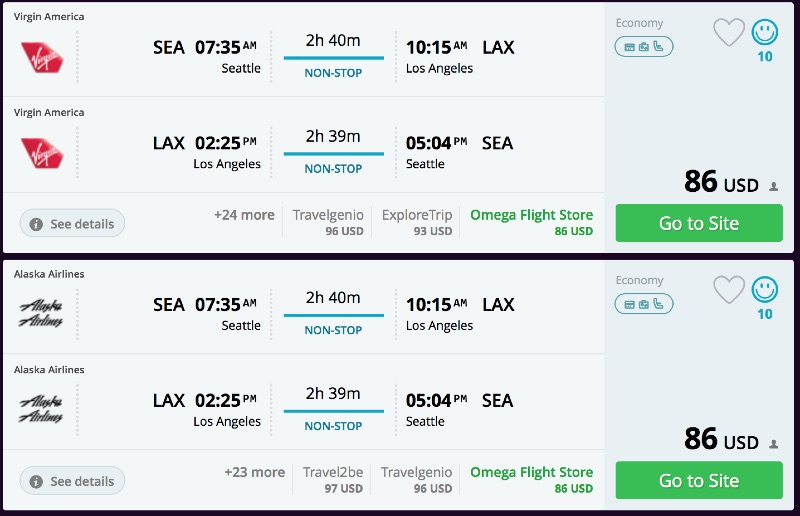
Task: Click the passenger icon beside the Virgin America price
Action: point(773,186)
